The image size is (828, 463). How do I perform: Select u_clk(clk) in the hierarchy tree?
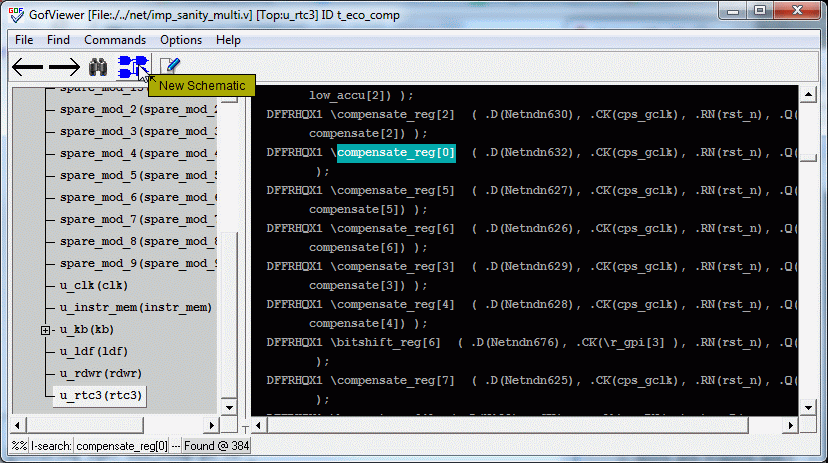pyautogui.click(x=93, y=285)
